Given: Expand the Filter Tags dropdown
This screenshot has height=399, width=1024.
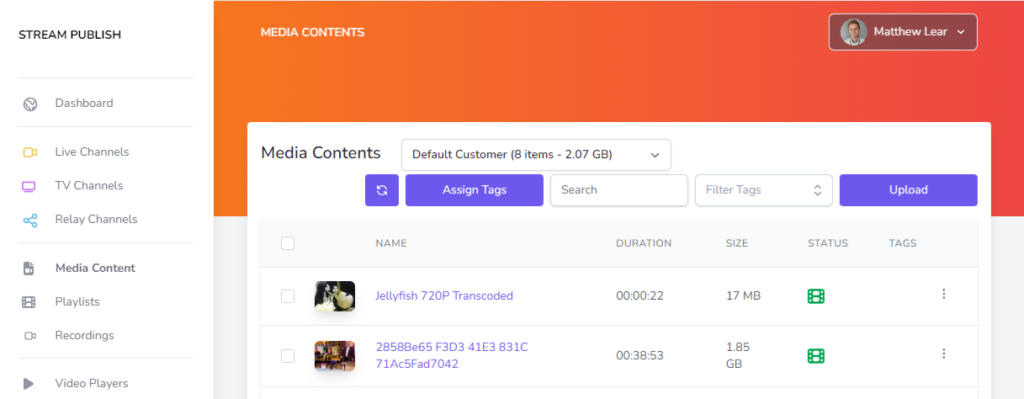Looking at the screenshot, I should pyautogui.click(x=763, y=190).
